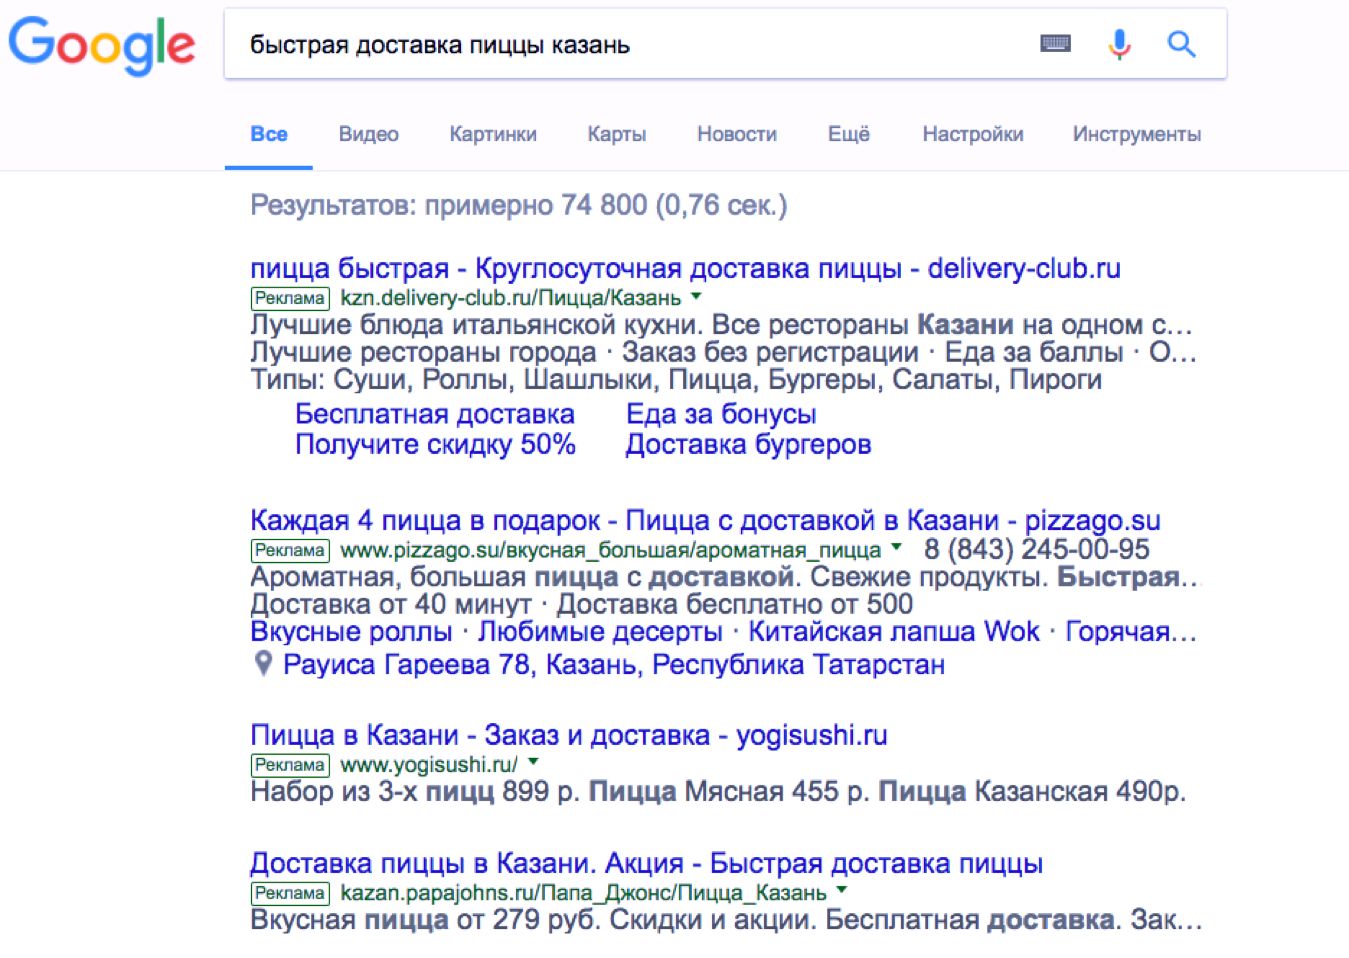Screen dimensions: 1349x958
Task: Open the Доставка бургеров sitelink
Action: click(x=748, y=444)
